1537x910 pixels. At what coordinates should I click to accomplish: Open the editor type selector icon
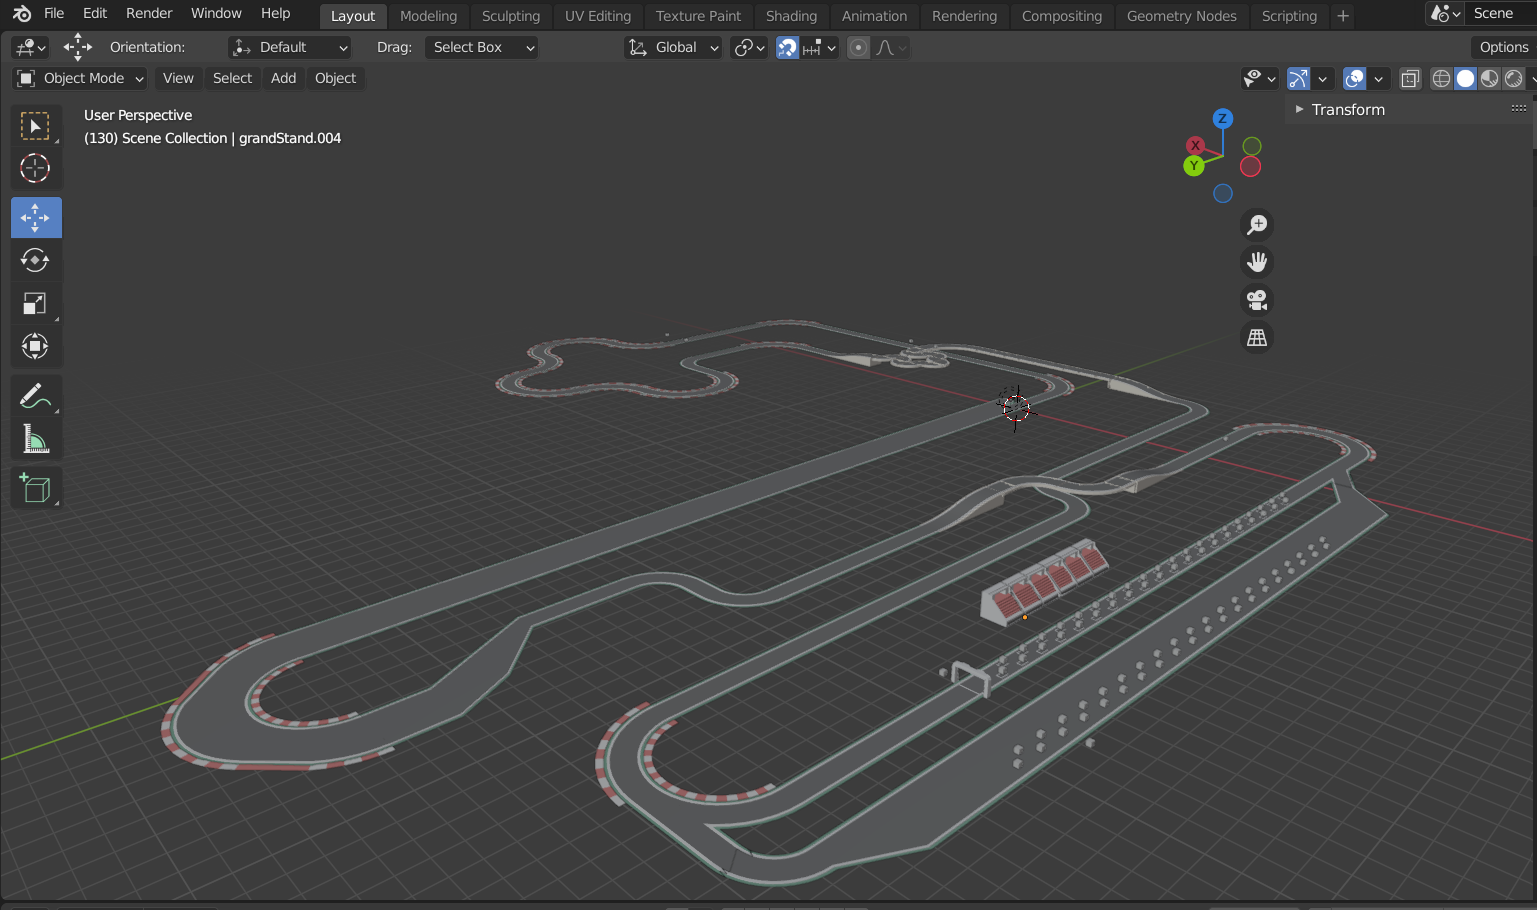point(30,47)
